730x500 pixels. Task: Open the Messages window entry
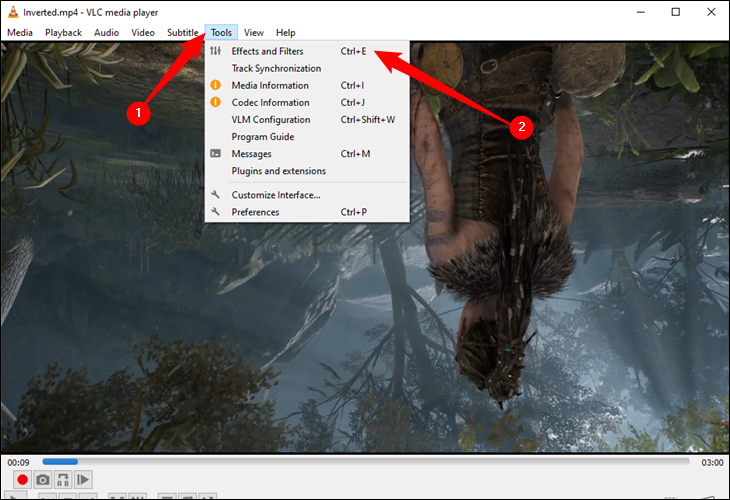point(251,154)
